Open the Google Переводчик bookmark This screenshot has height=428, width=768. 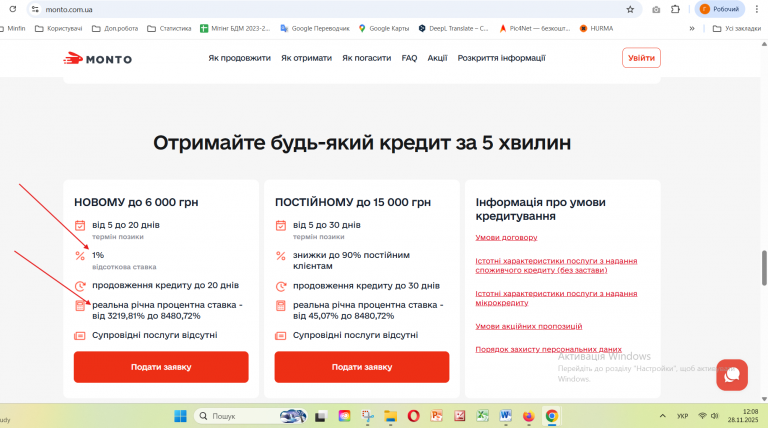[315, 28]
